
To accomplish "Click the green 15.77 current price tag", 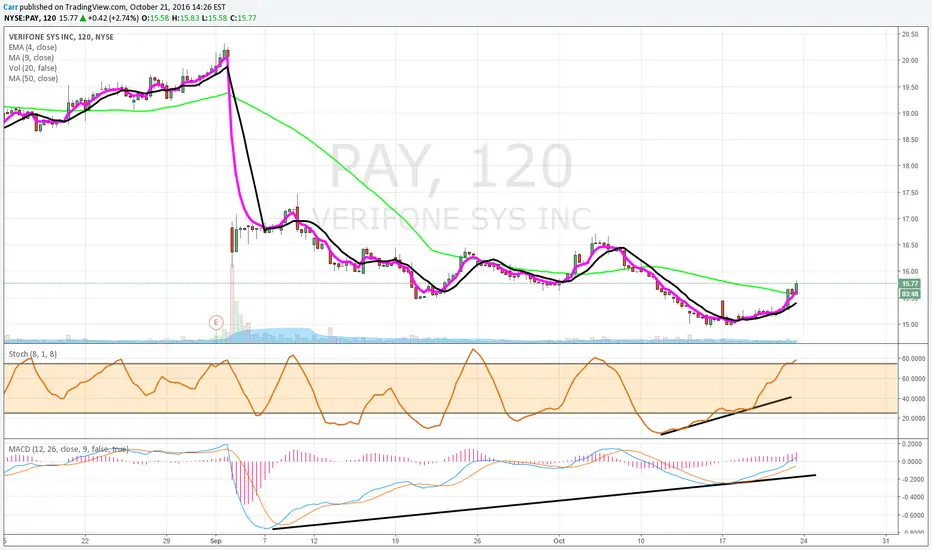I will click(910, 284).
